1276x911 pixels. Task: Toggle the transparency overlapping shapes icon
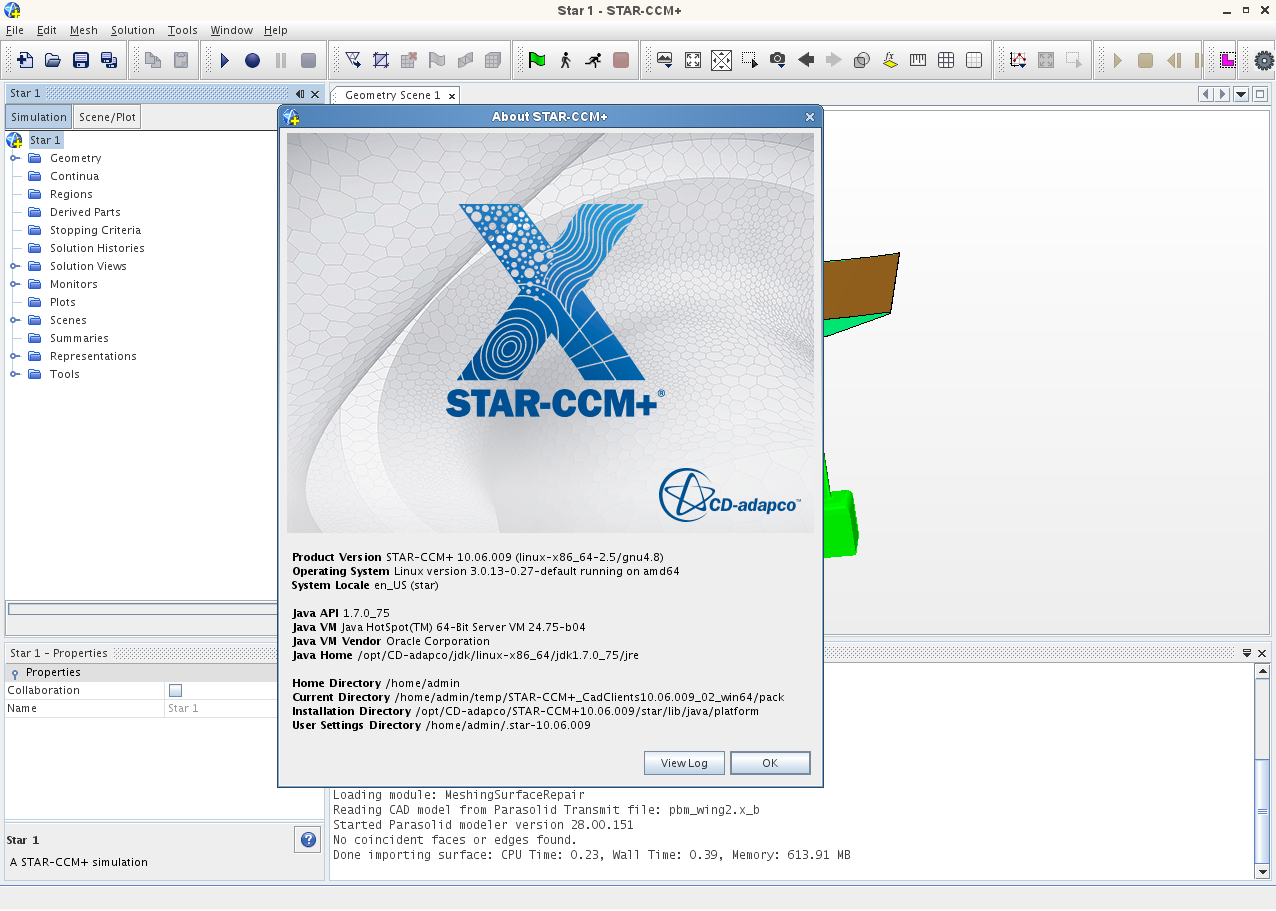(861, 60)
